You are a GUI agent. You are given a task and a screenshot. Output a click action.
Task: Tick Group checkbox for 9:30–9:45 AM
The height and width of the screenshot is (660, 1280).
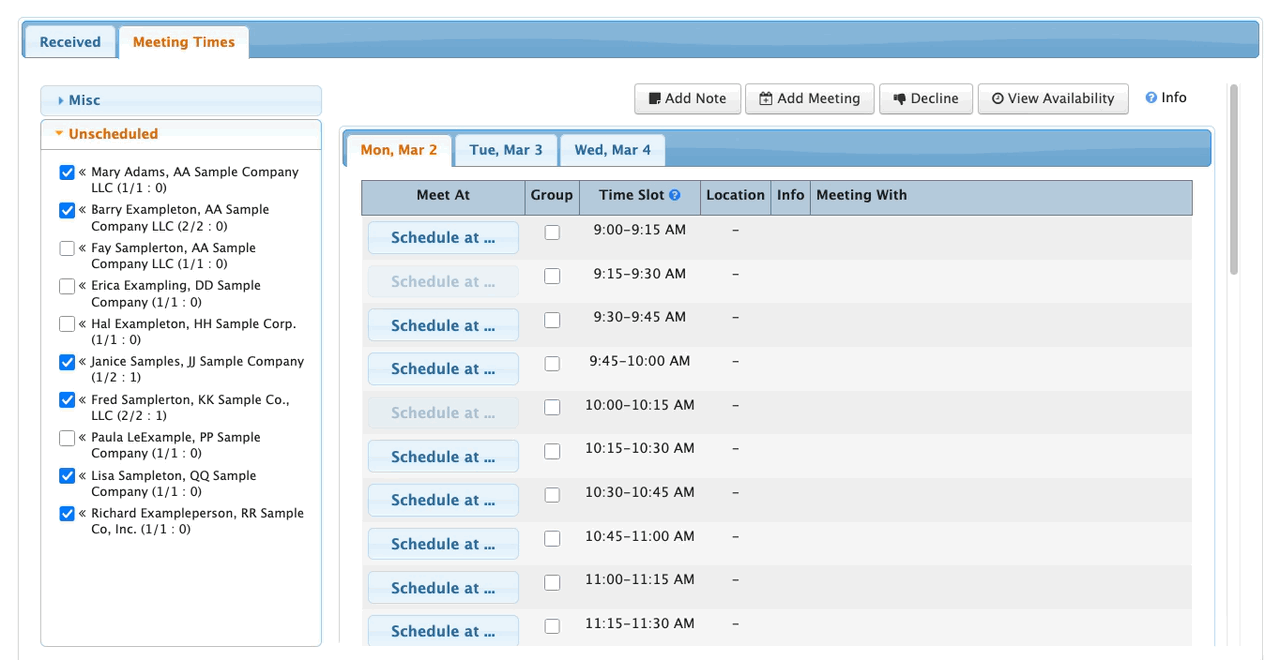tap(552, 320)
